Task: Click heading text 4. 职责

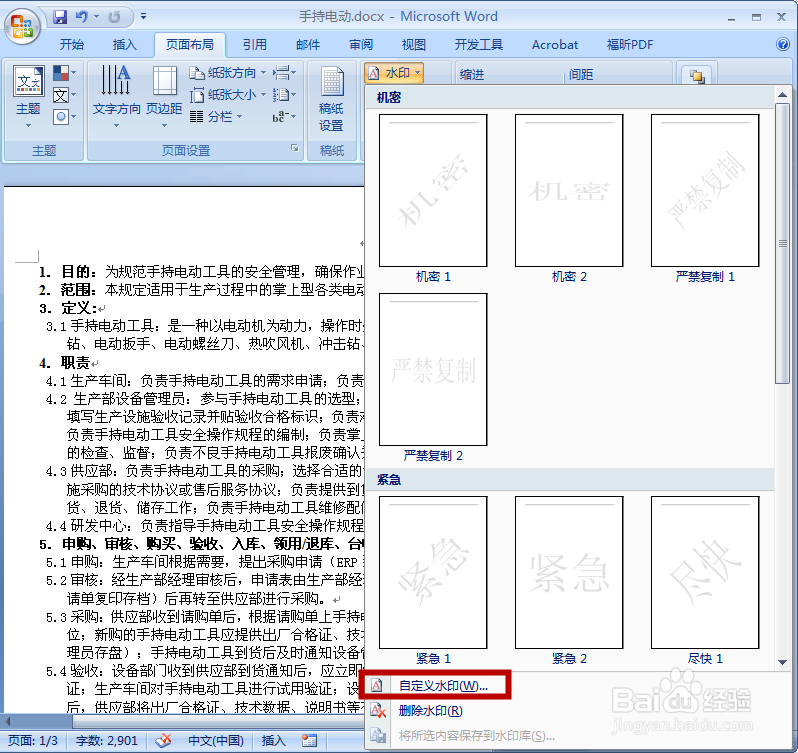Action: pos(65,363)
